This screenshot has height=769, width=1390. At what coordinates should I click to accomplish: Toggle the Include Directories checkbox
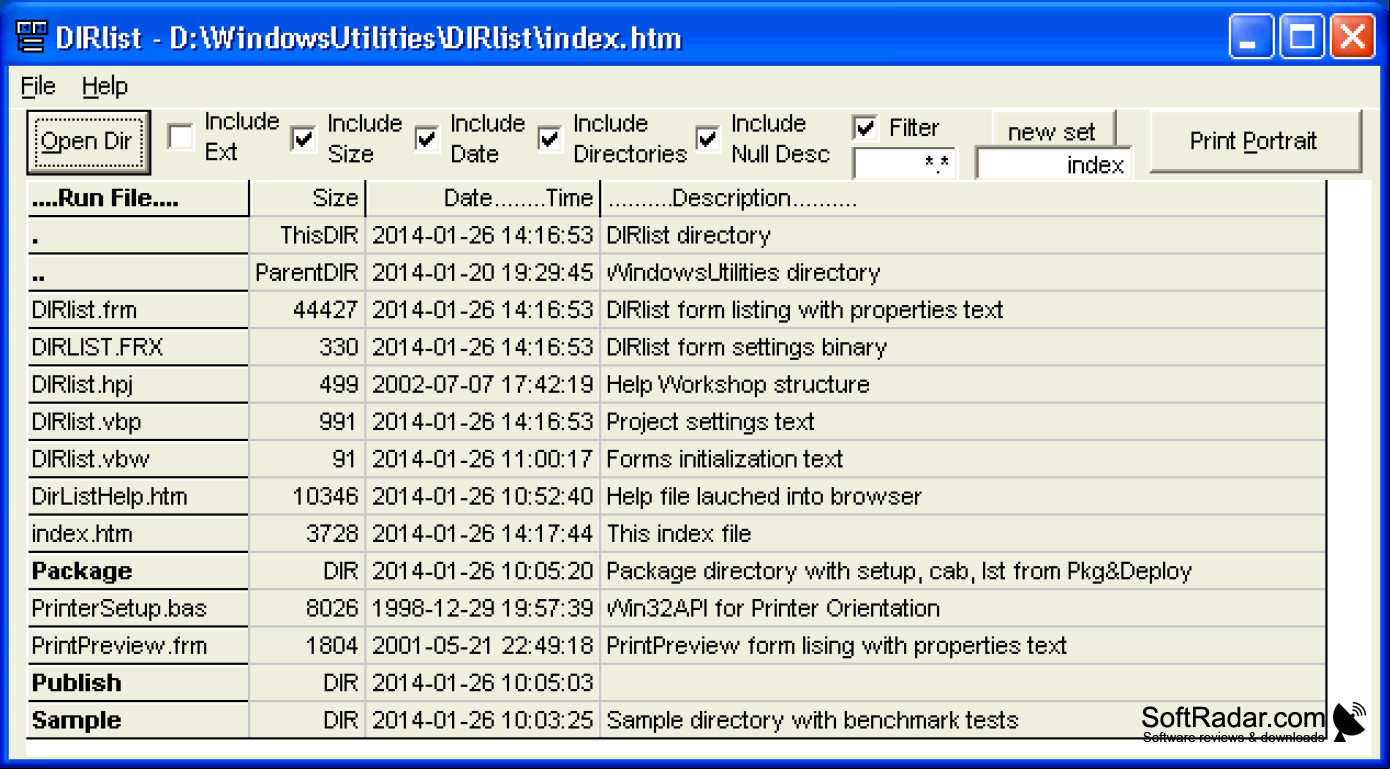click(x=550, y=137)
